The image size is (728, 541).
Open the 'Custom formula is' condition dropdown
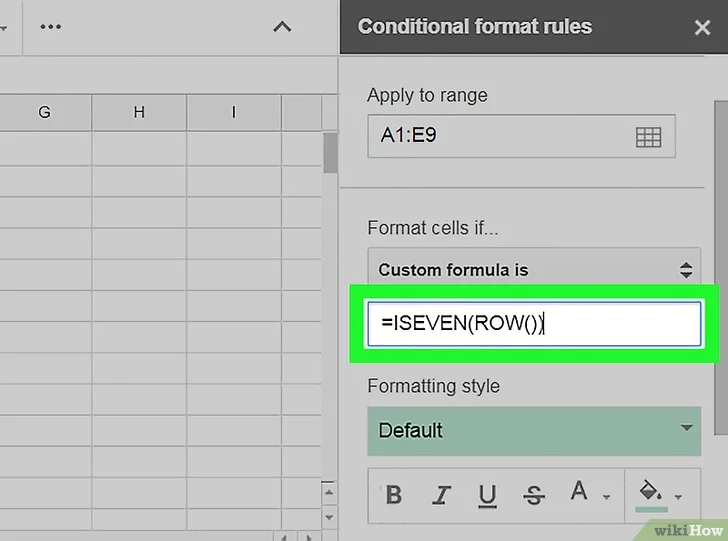[534, 270]
